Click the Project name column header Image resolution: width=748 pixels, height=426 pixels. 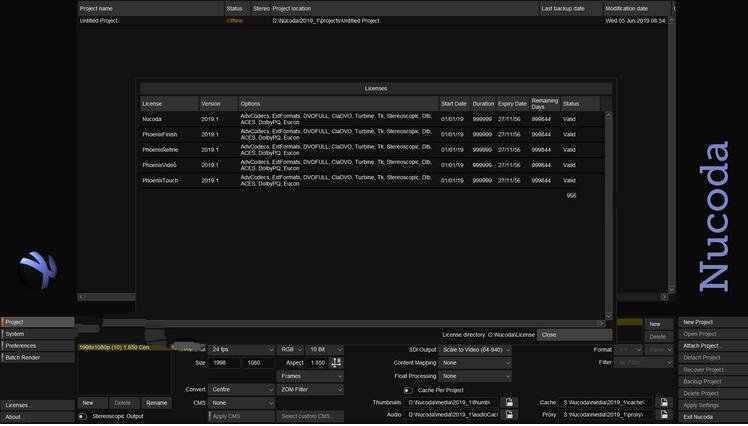pyautogui.click(x=151, y=9)
